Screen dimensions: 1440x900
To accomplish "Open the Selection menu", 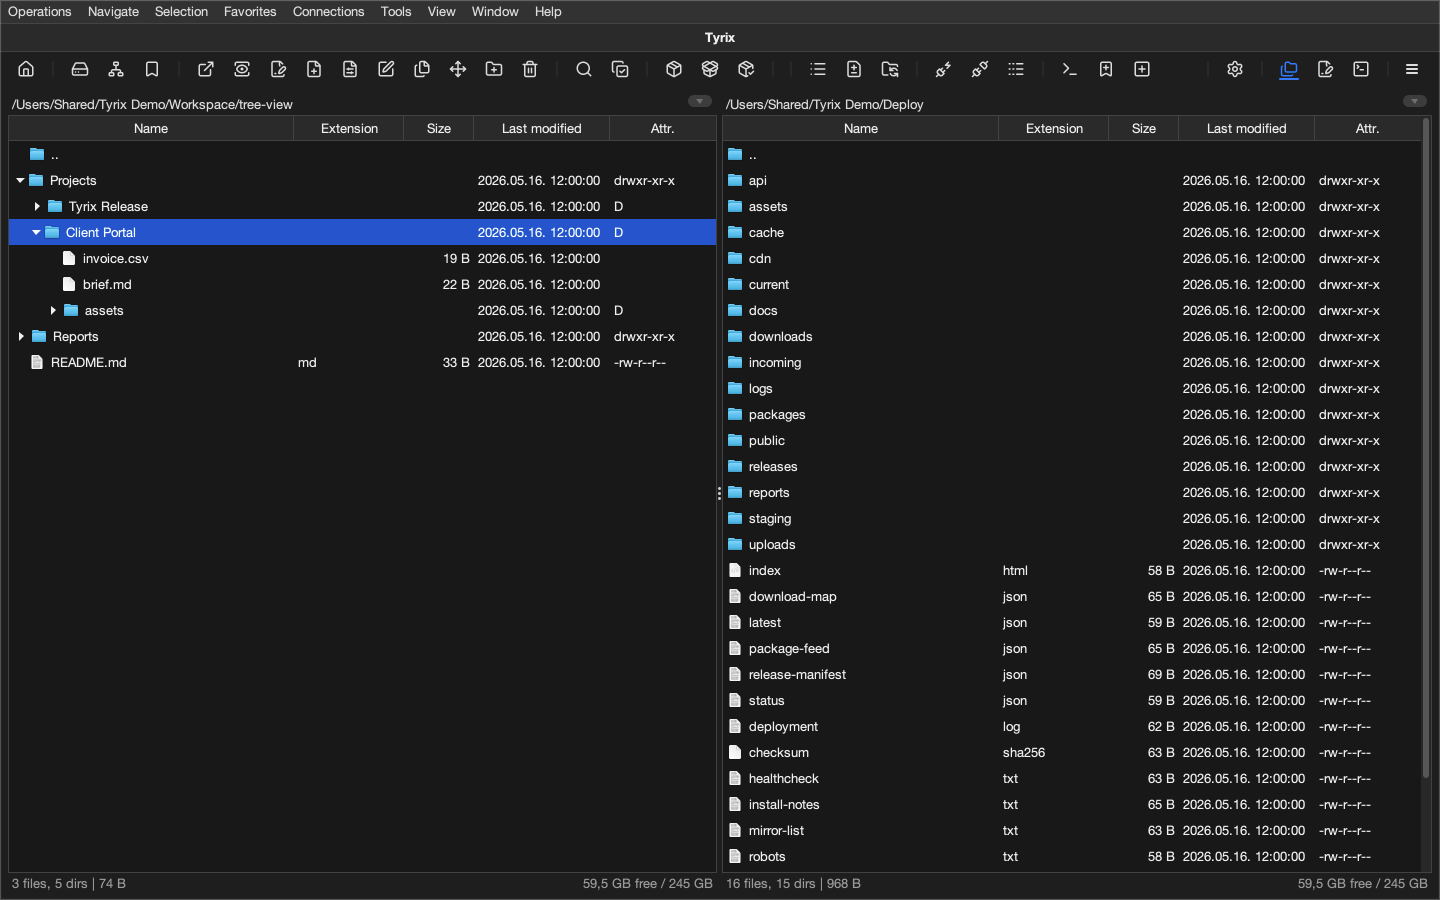I will [x=181, y=12].
